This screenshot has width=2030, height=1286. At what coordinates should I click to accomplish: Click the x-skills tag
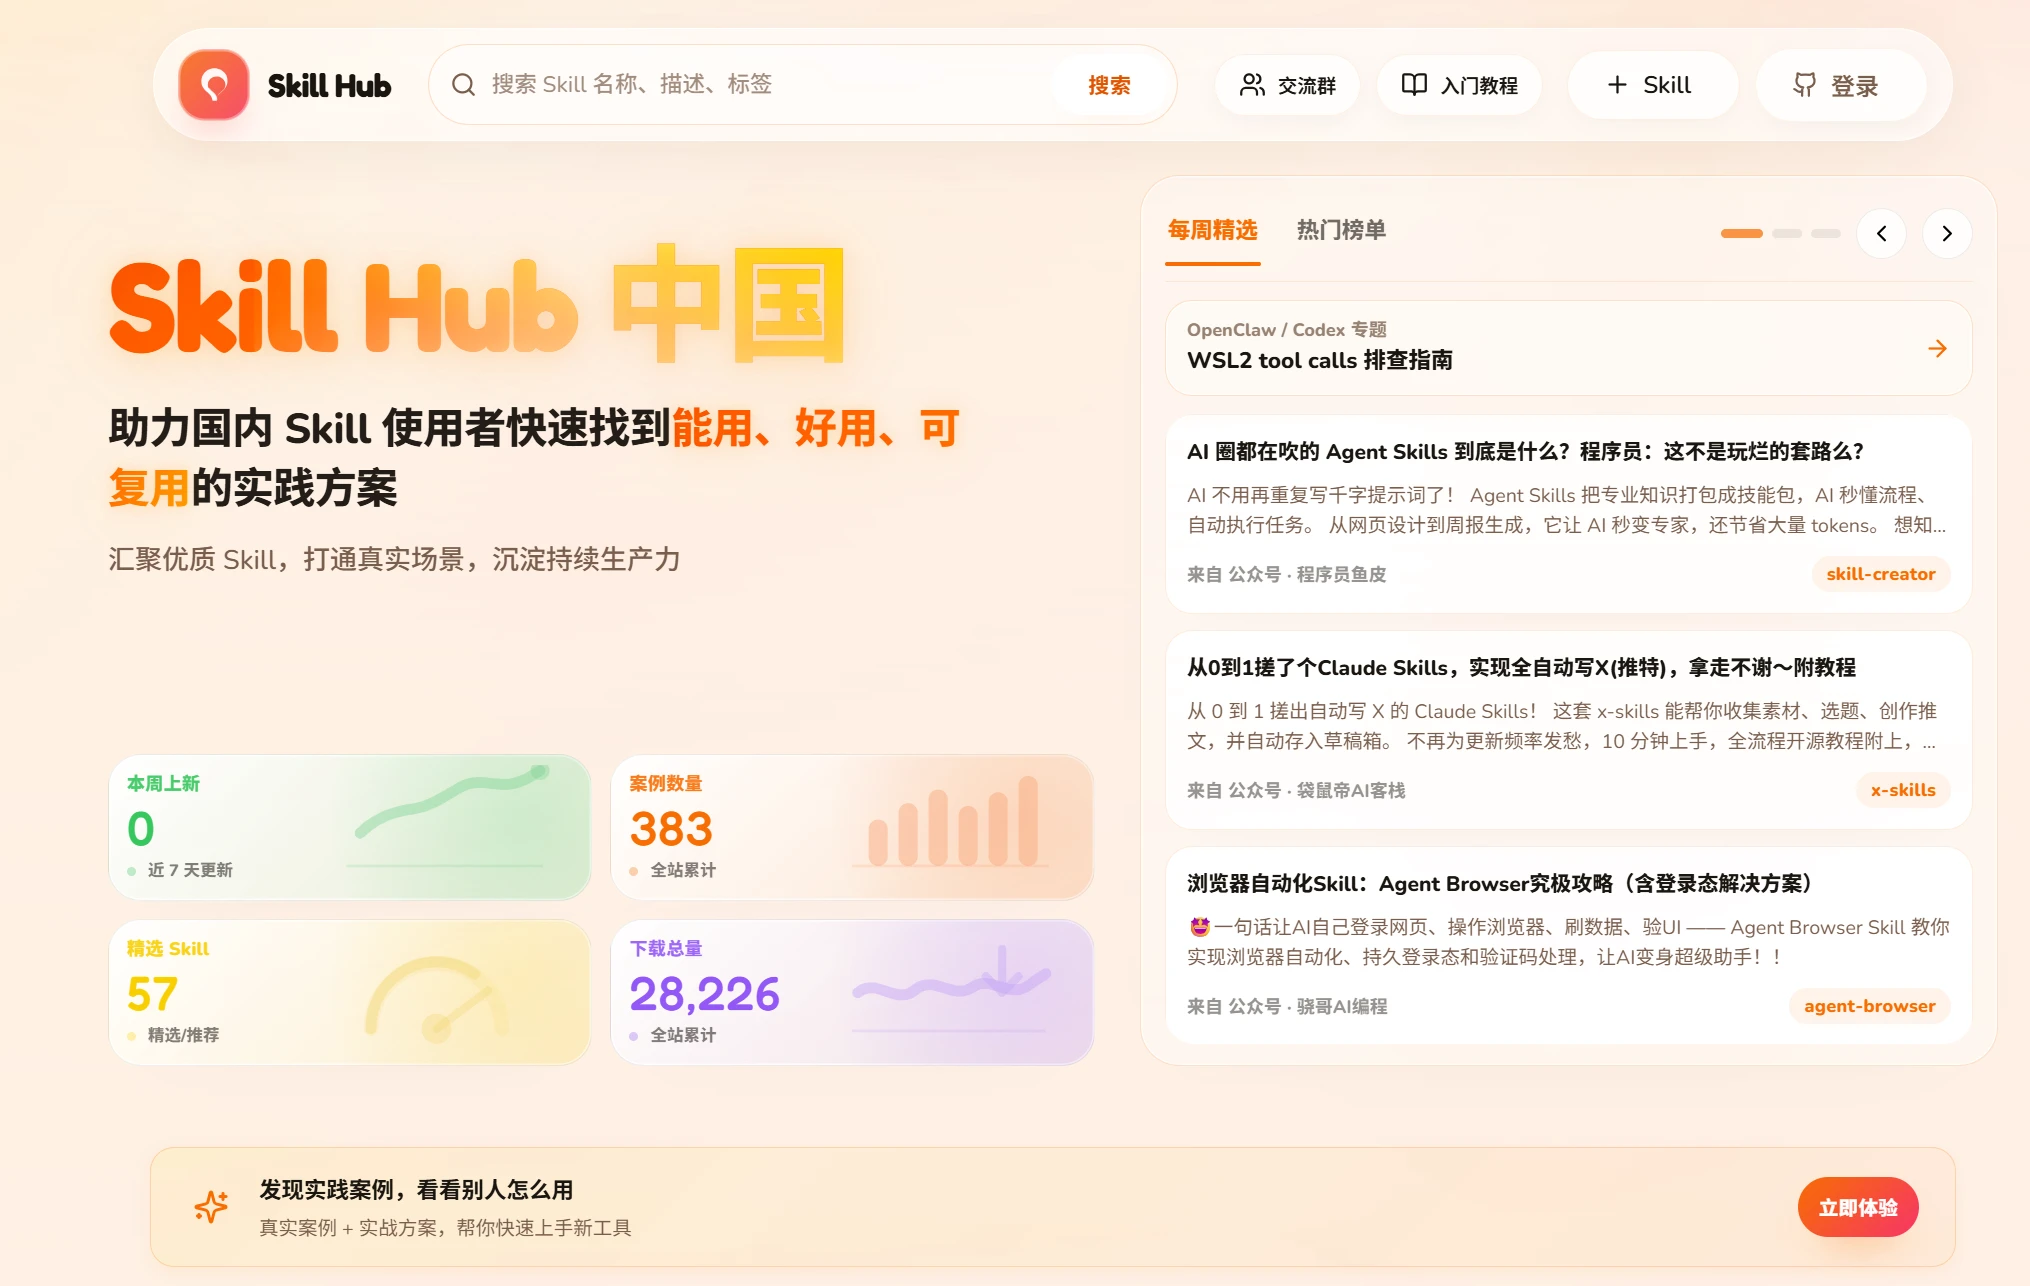tap(1902, 790)
